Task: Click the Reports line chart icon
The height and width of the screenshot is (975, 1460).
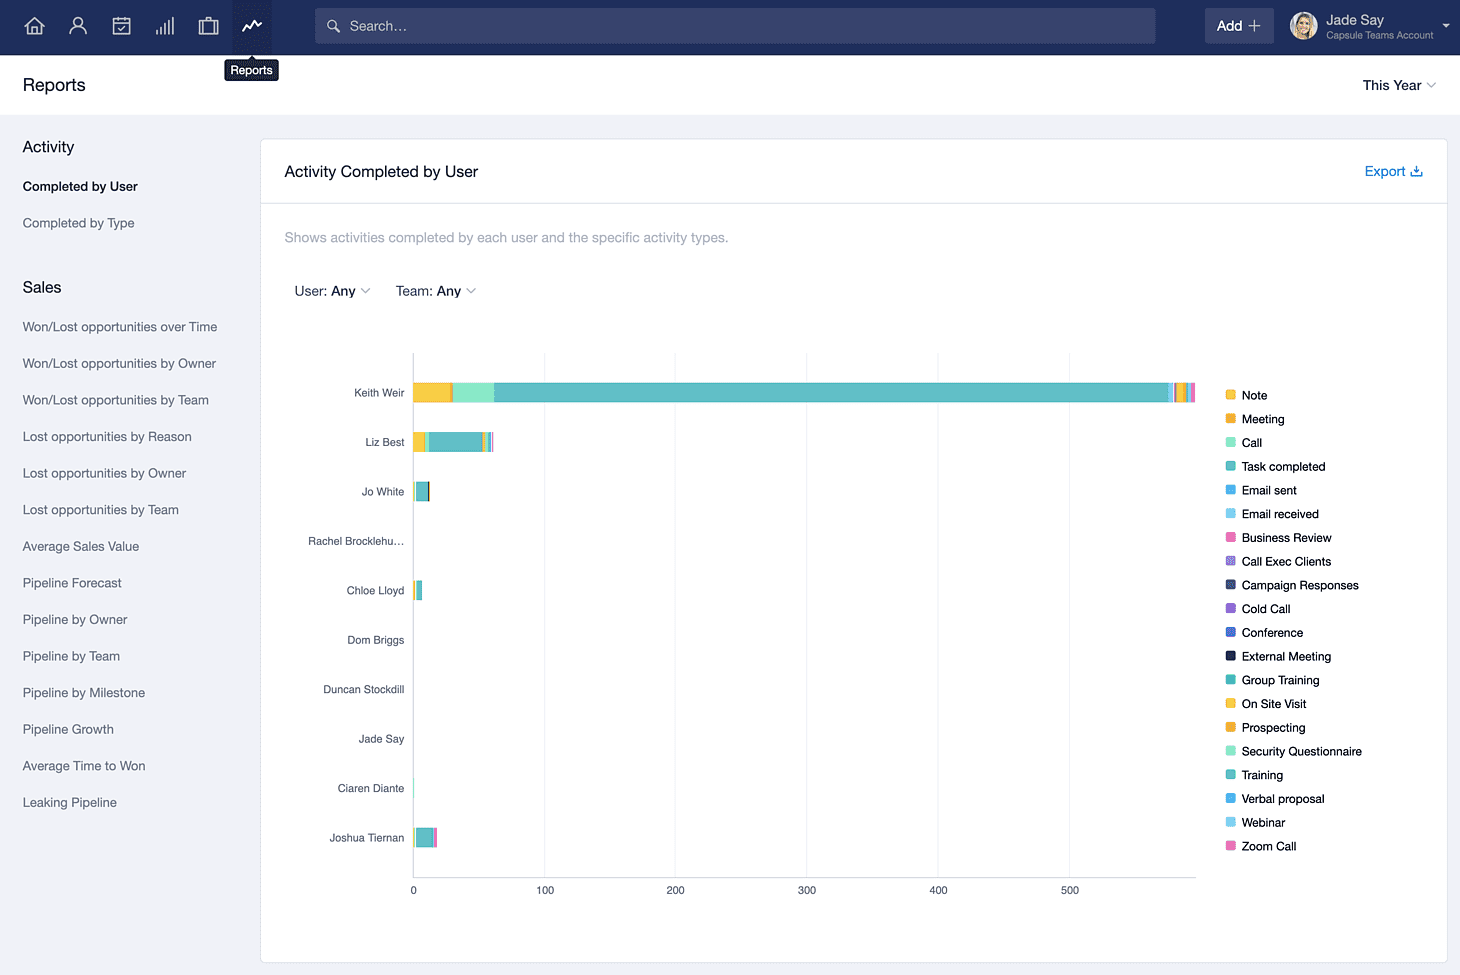Action: click(x=252, y=26)
